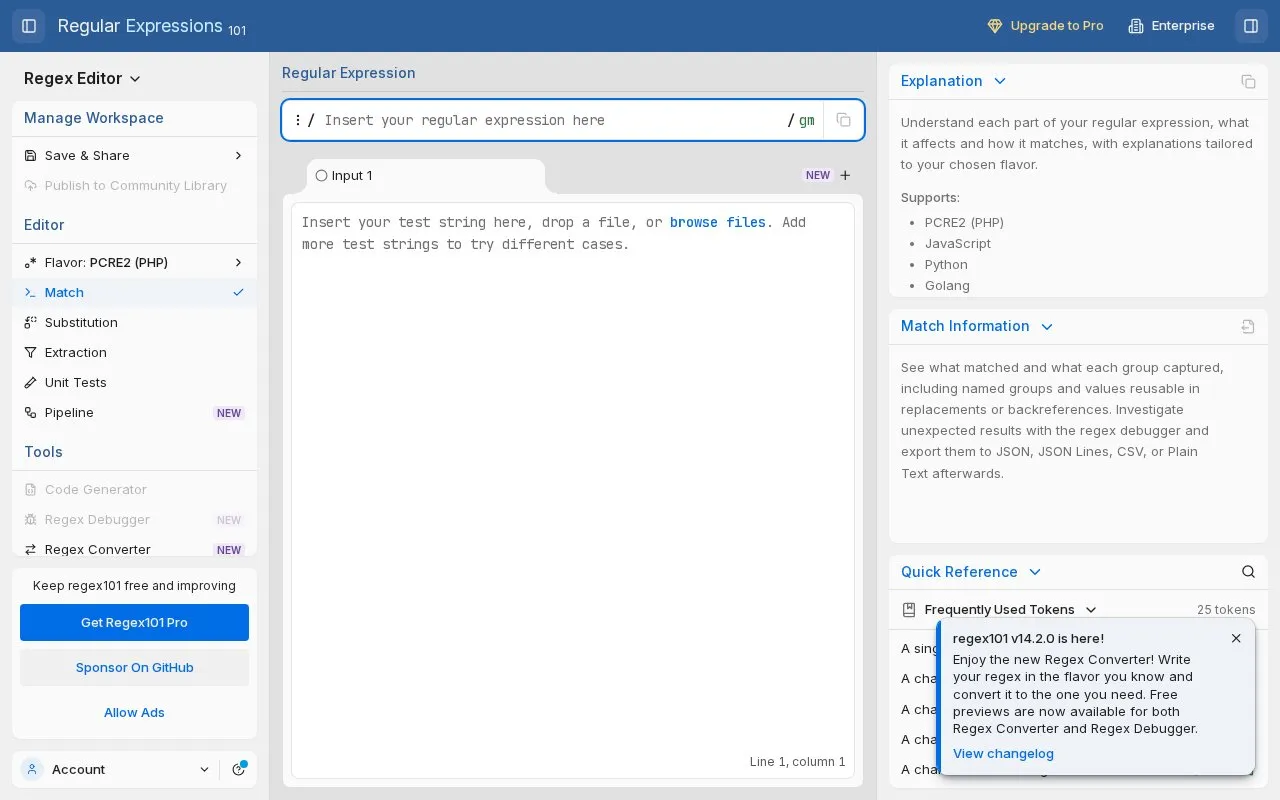Viewport: 1280px width, 800px height.
Task: Click the Upgrade to Pro link
Action: point(1045,26)
